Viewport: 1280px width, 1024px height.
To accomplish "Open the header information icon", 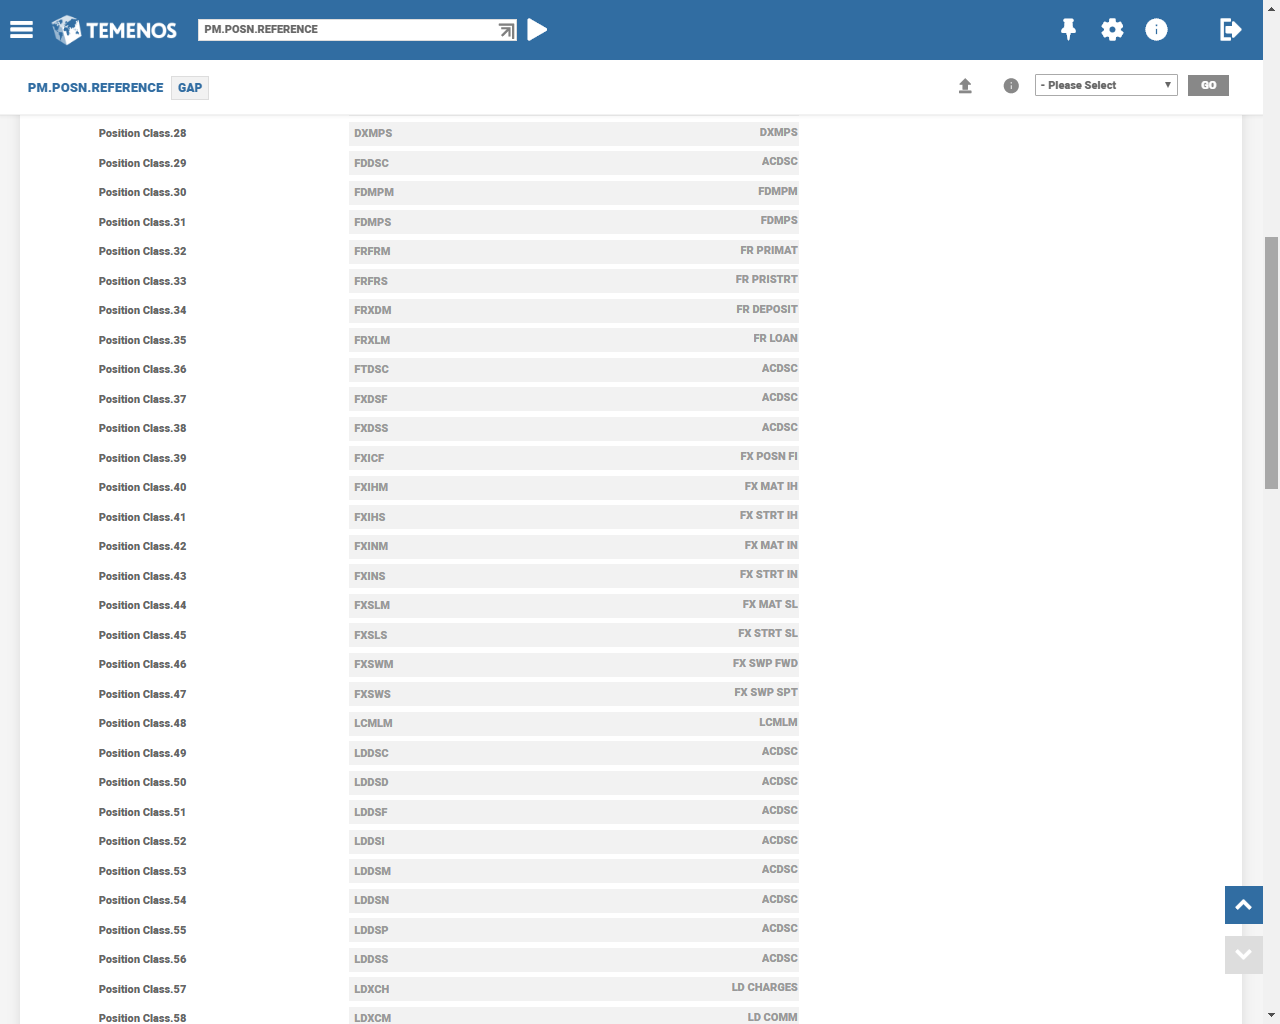I will coord(1156,30).
